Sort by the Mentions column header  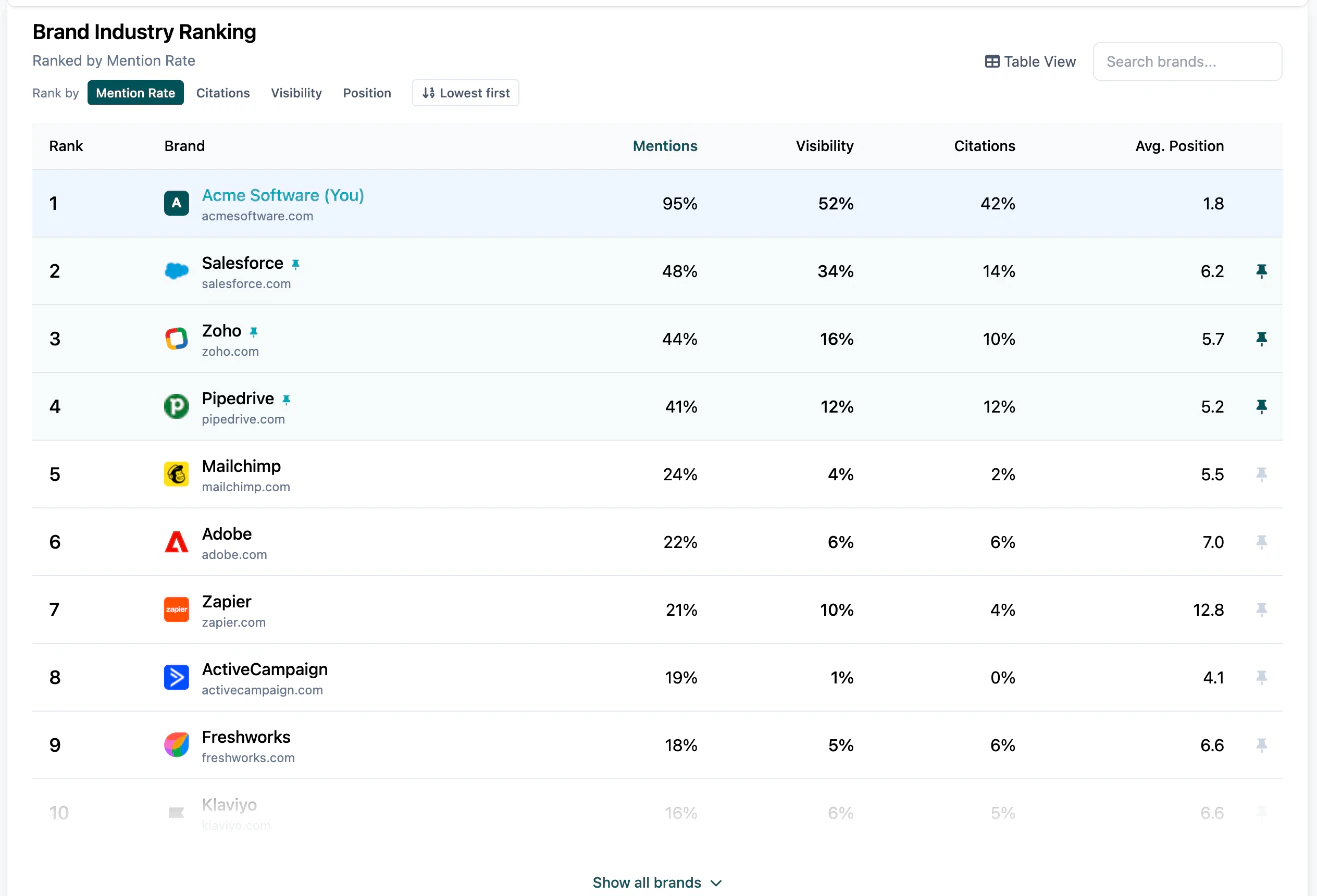(665, 146)
